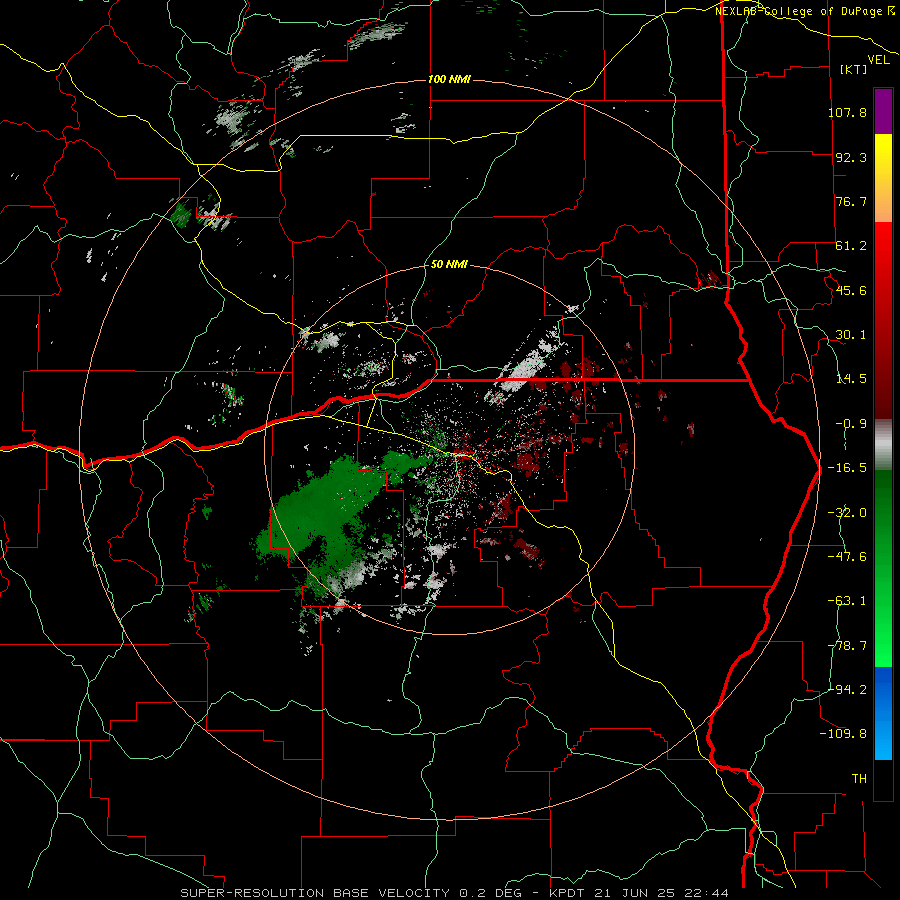Click the -78.7 velocity scale value
Image resolution: width=900 pixels, height=900 pixels.
[x=847, y=646]
